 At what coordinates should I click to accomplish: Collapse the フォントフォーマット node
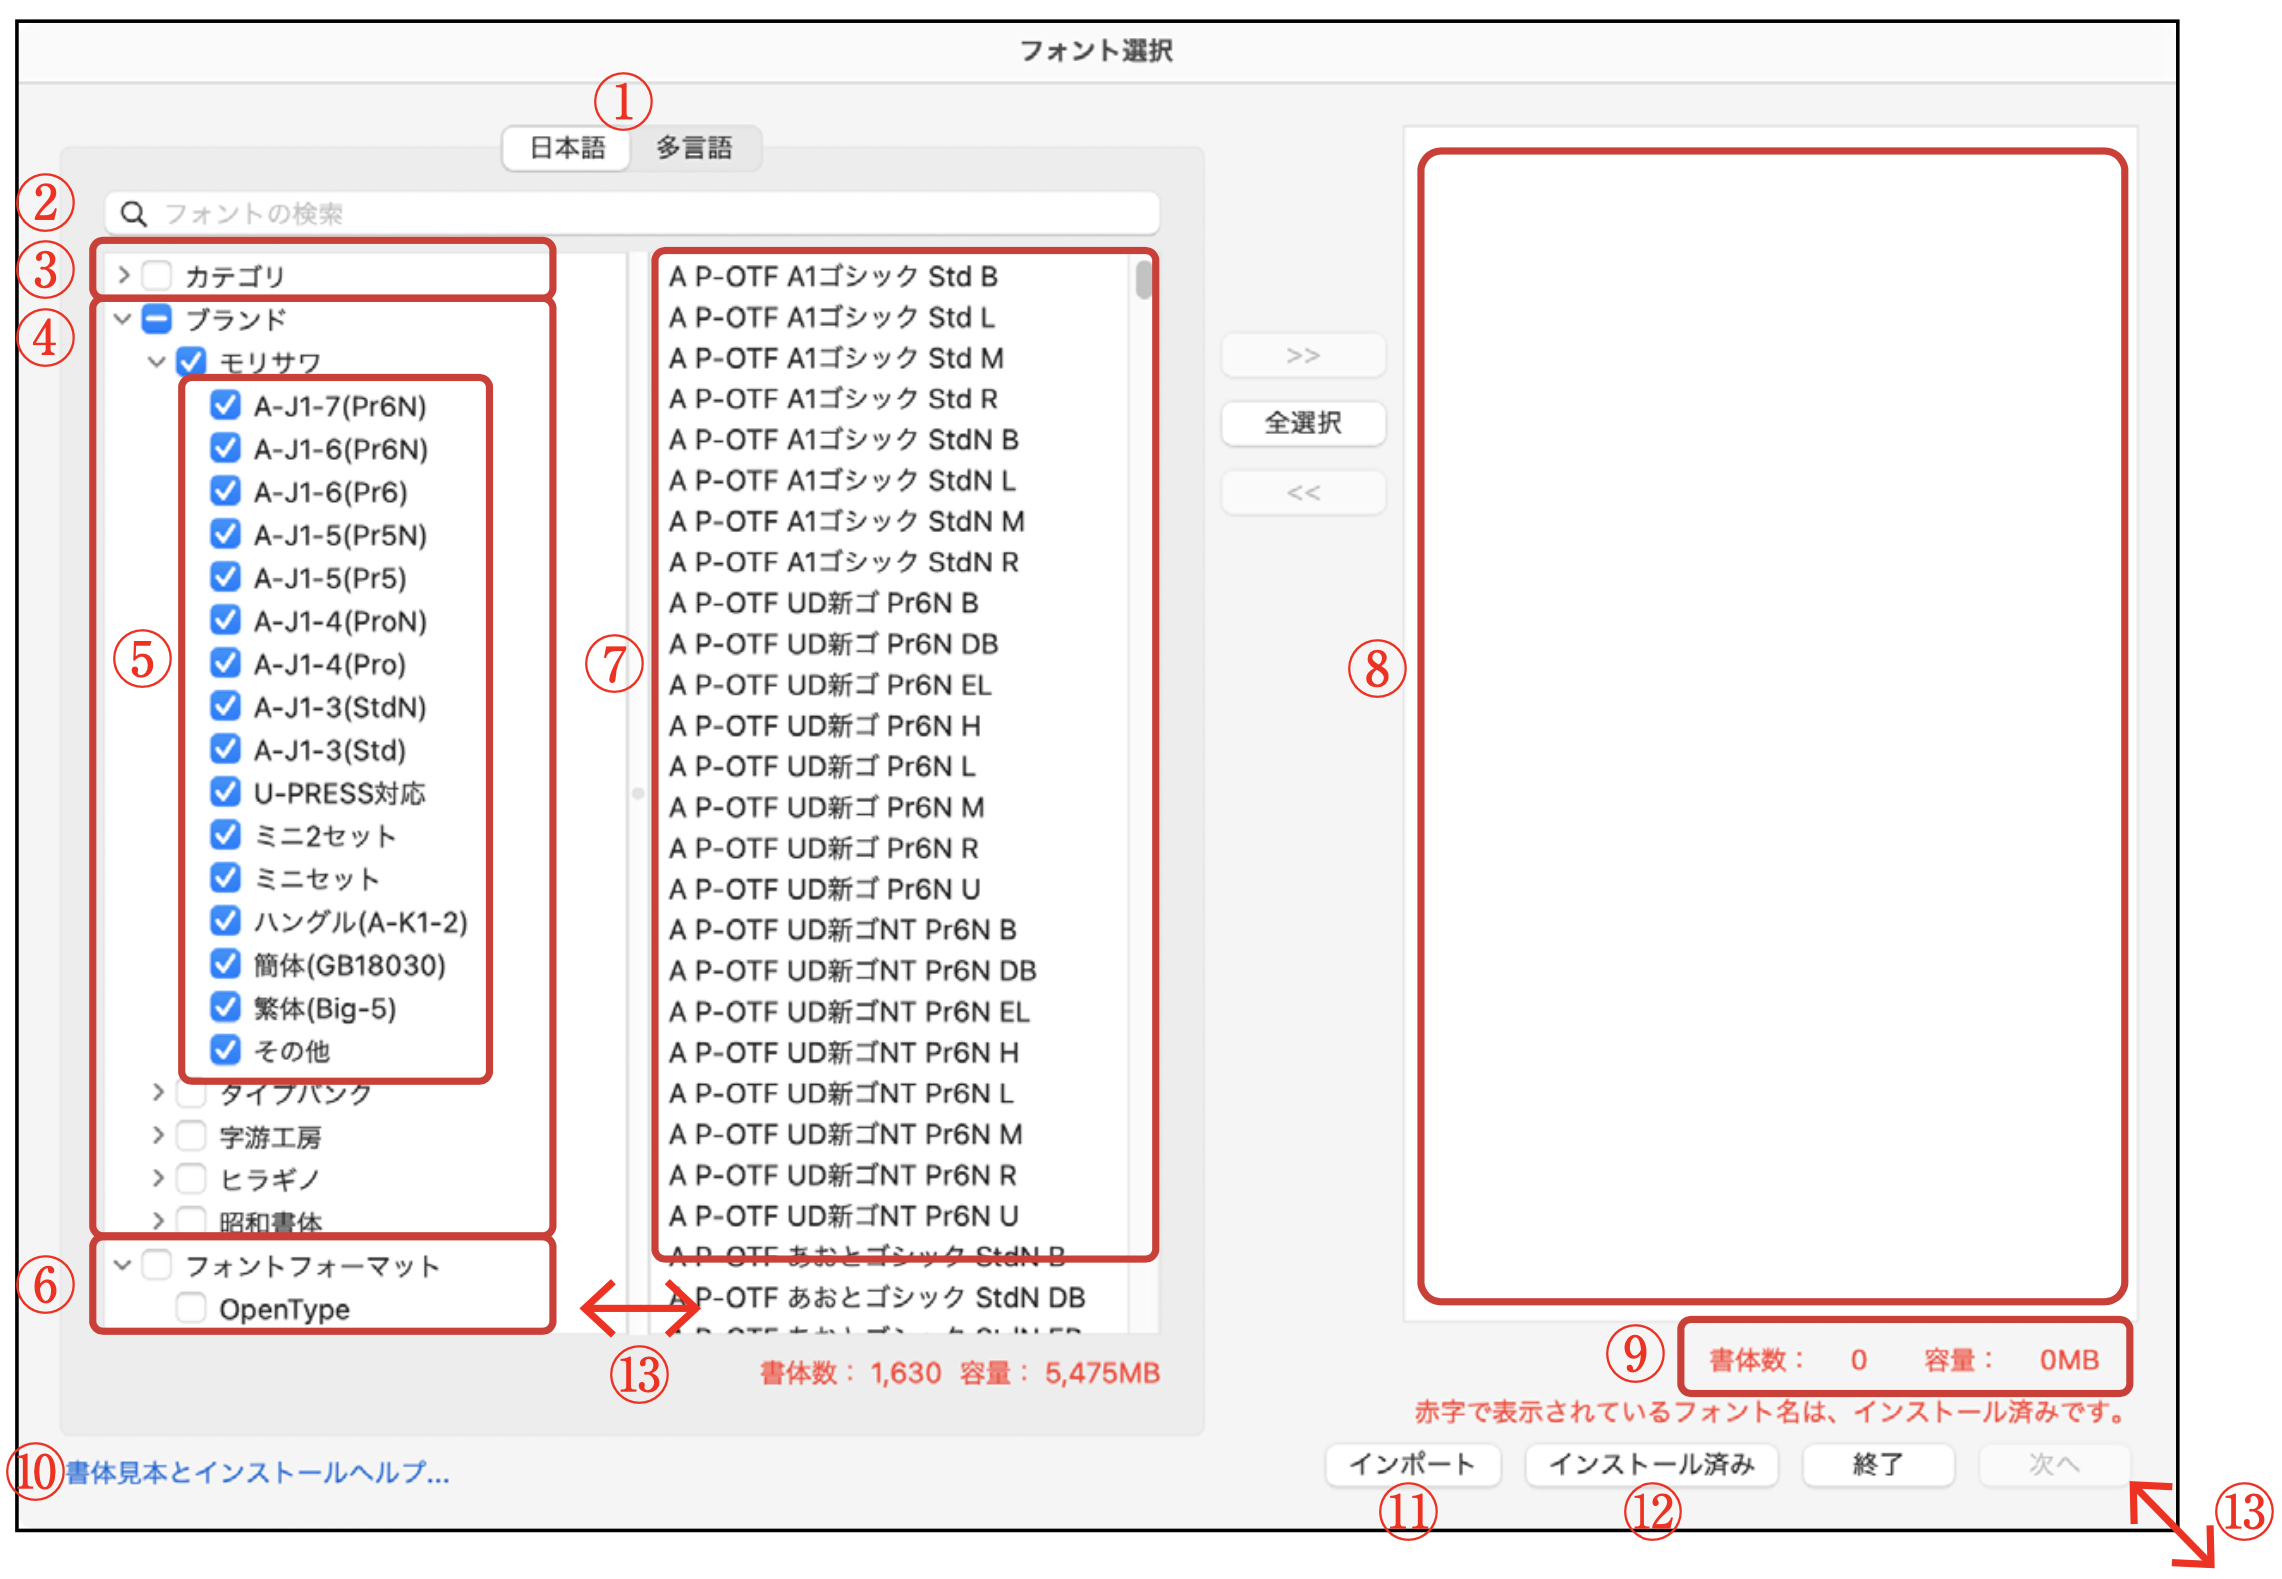[123, 1265]
